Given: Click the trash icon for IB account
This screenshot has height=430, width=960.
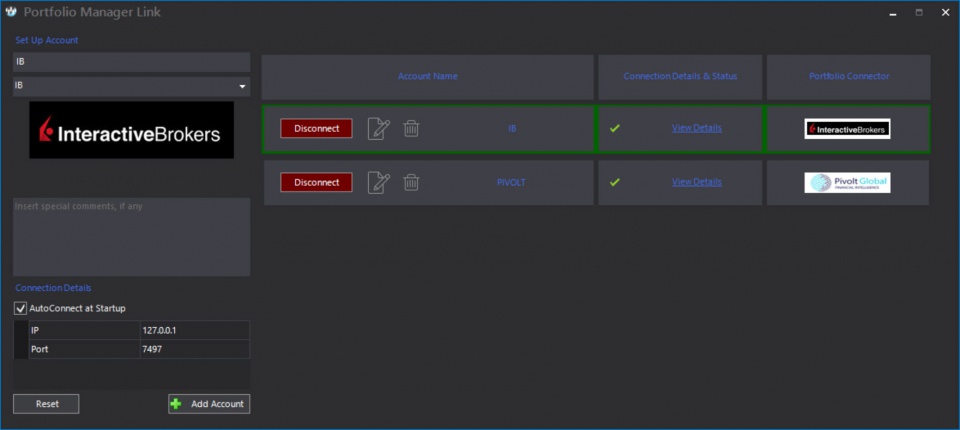Looking at the screenshot, I should coord(411,129).
